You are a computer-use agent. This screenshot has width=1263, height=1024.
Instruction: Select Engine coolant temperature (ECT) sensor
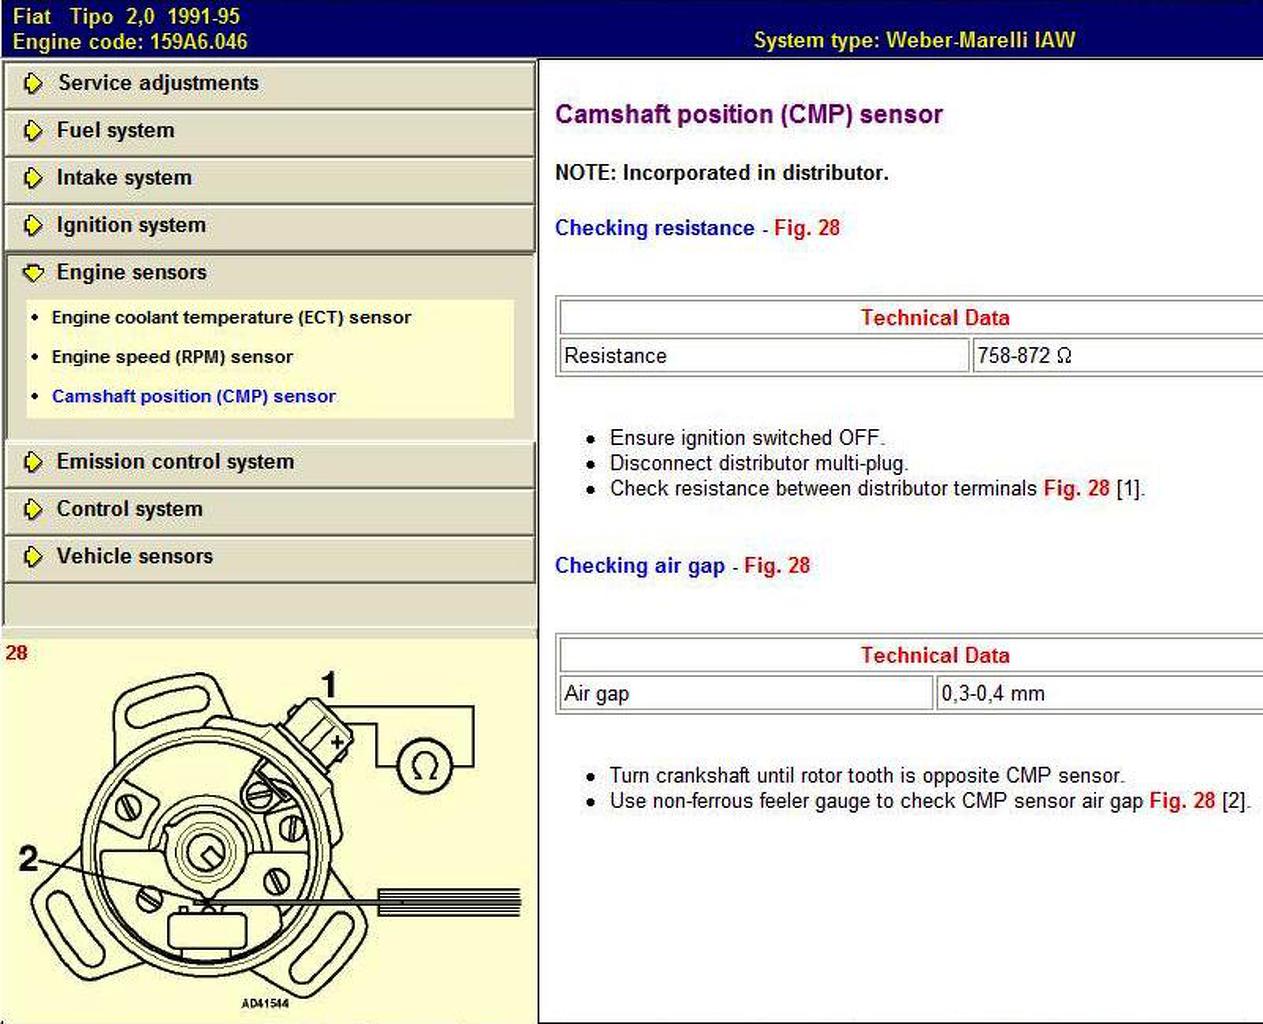point(231,317)
